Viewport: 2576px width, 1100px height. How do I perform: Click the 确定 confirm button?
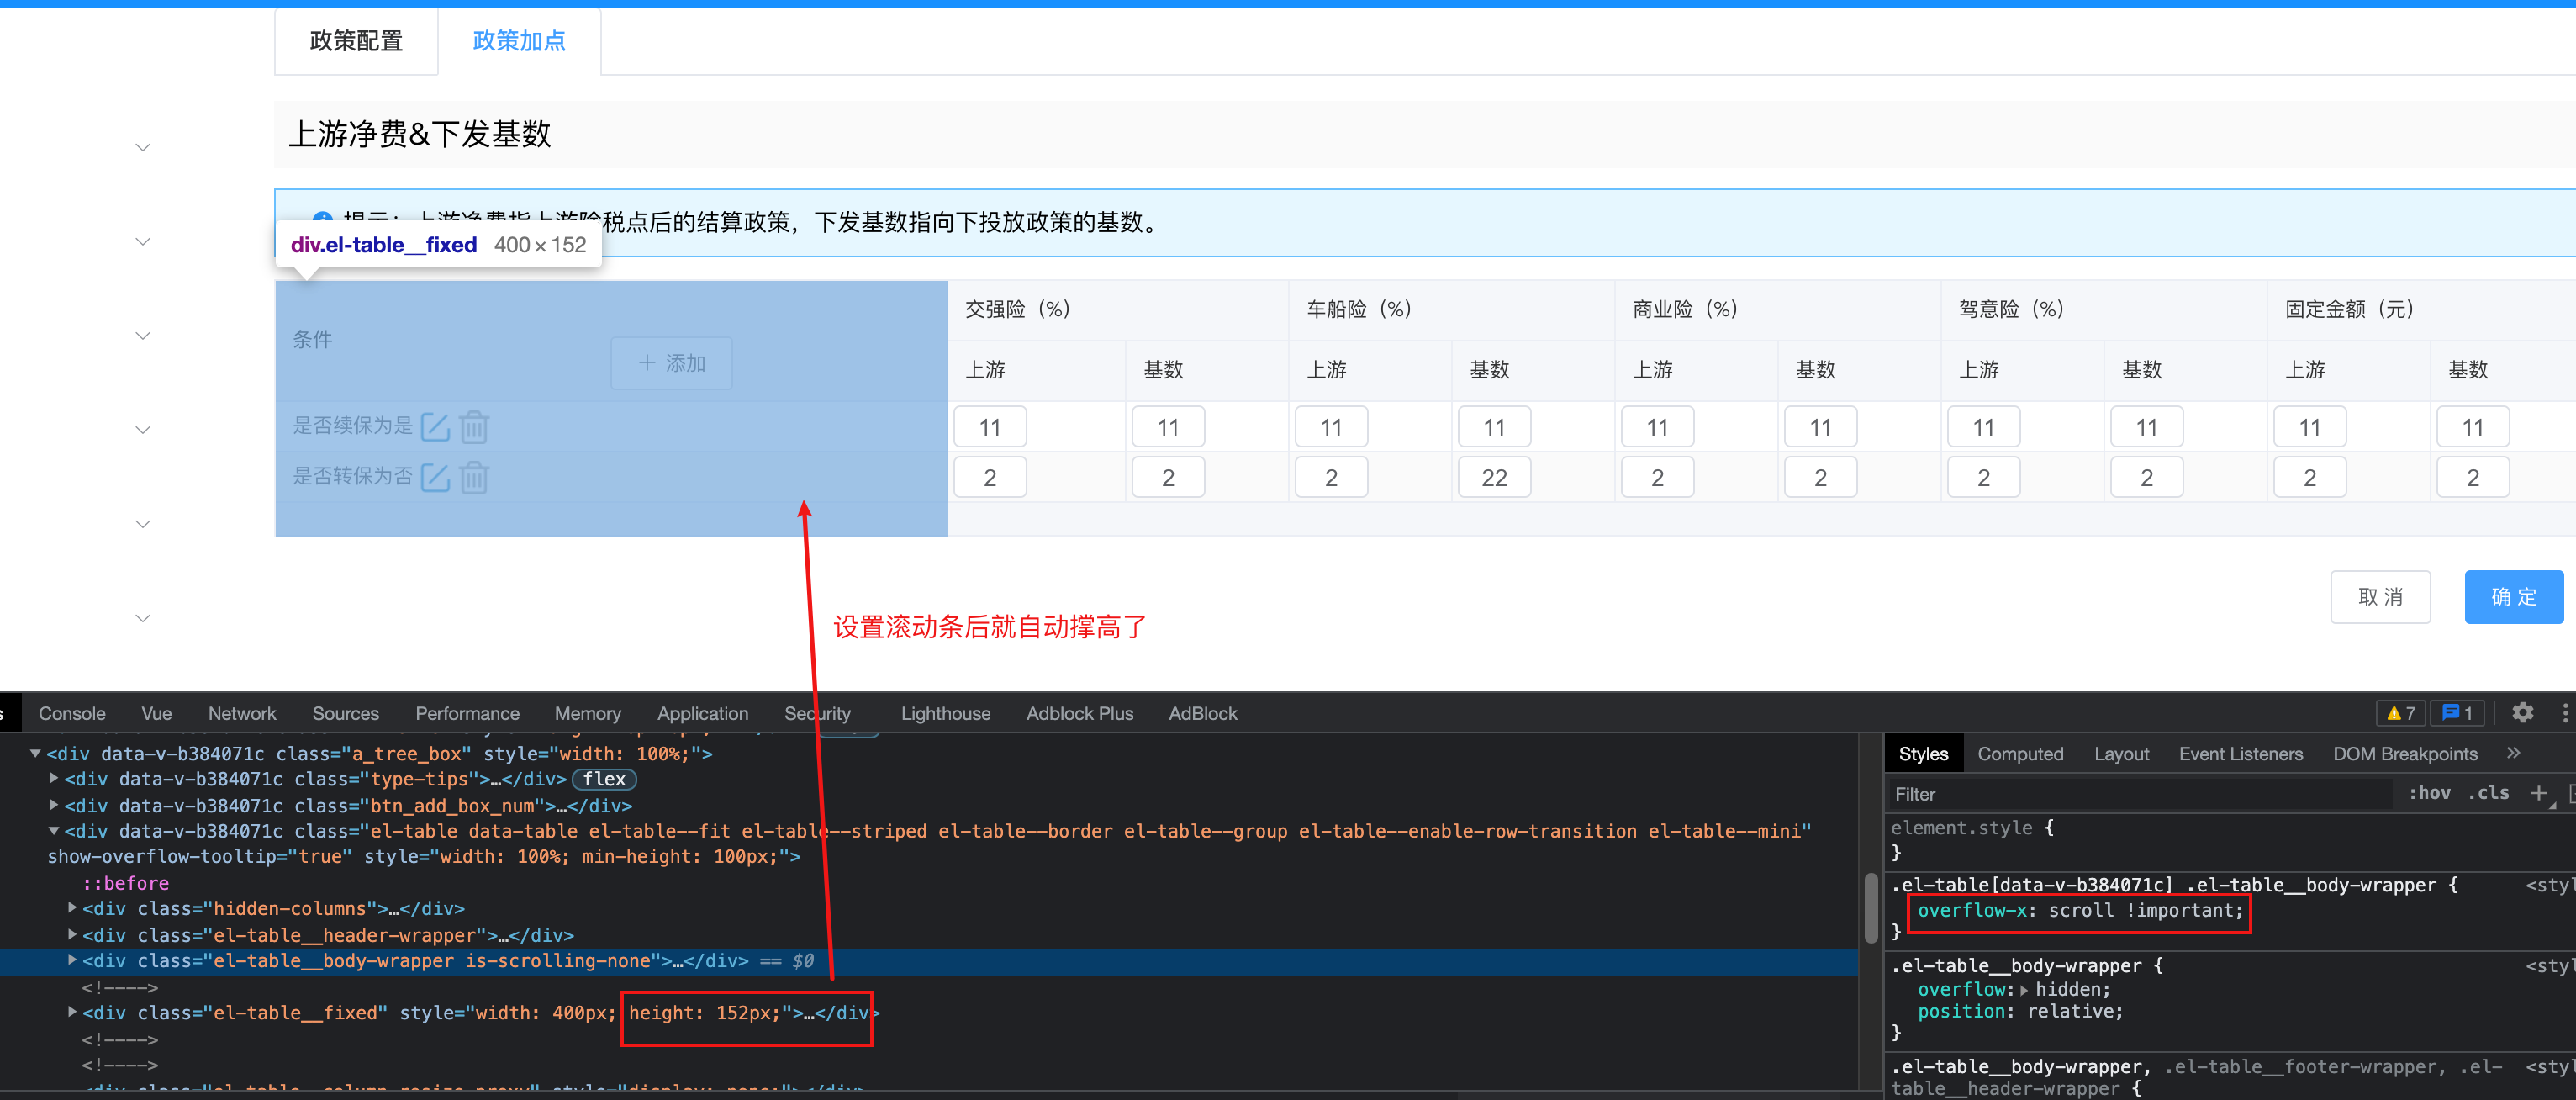pyautogui.click(x=2512, y=597)
